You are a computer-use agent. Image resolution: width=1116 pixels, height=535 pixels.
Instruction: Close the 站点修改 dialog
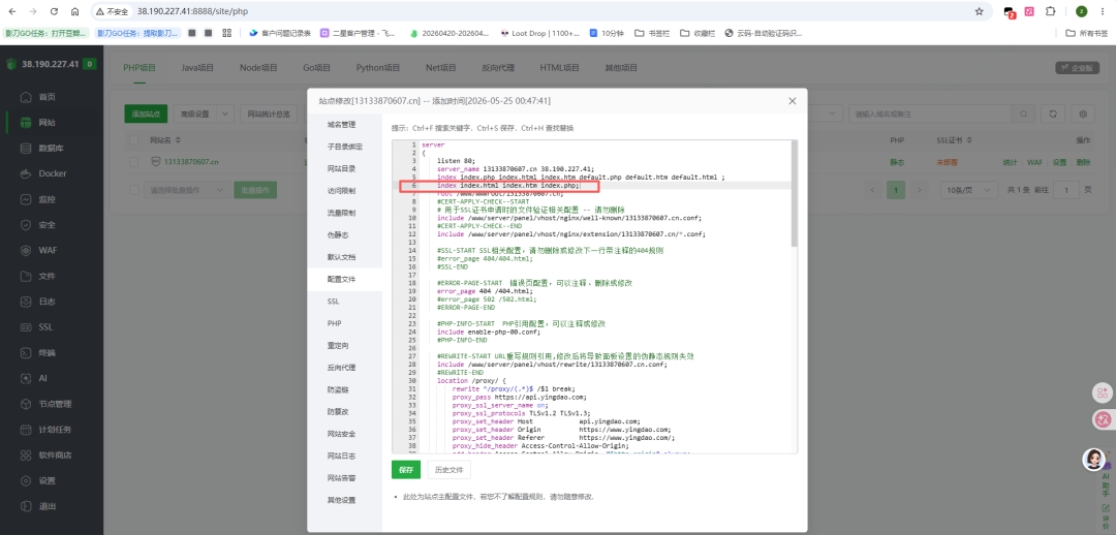point(792,101)
